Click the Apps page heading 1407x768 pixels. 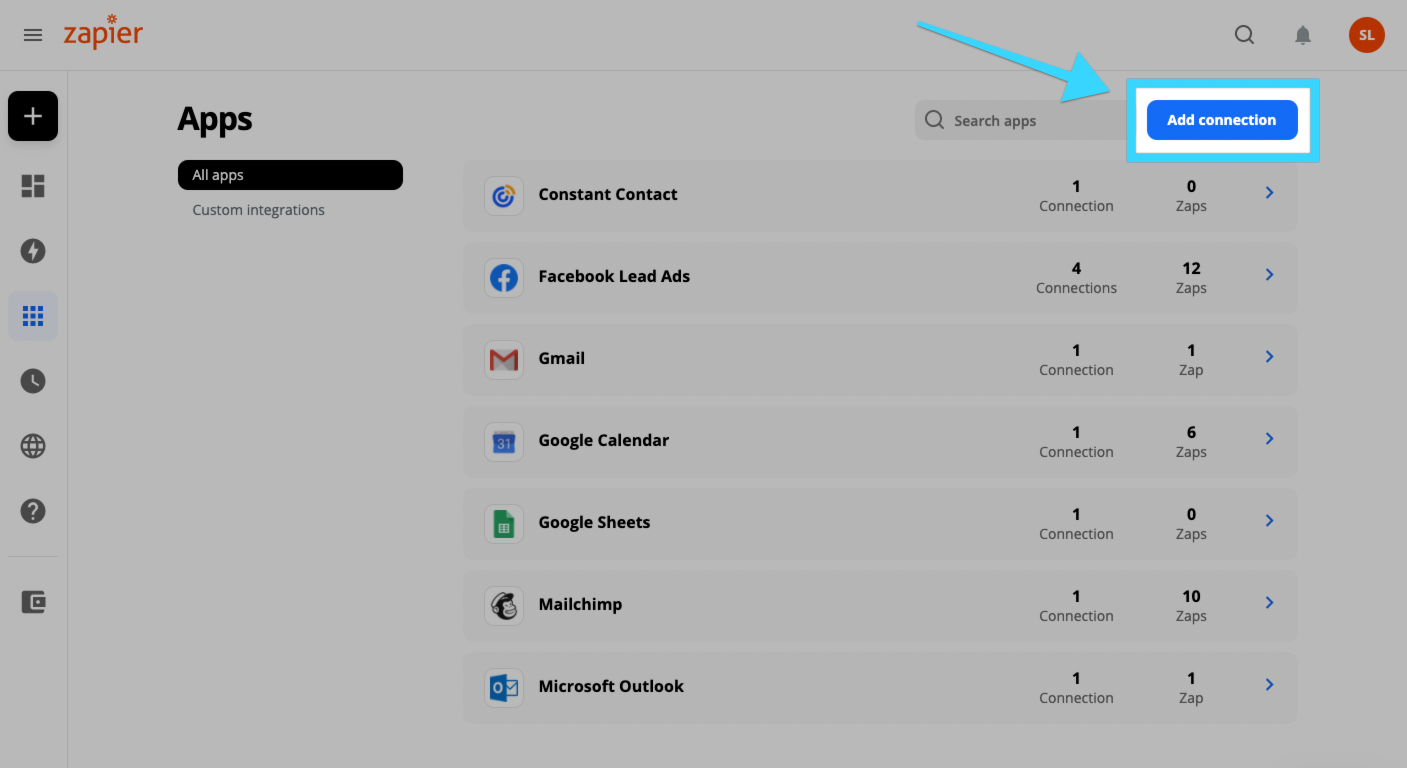point(215,120)
